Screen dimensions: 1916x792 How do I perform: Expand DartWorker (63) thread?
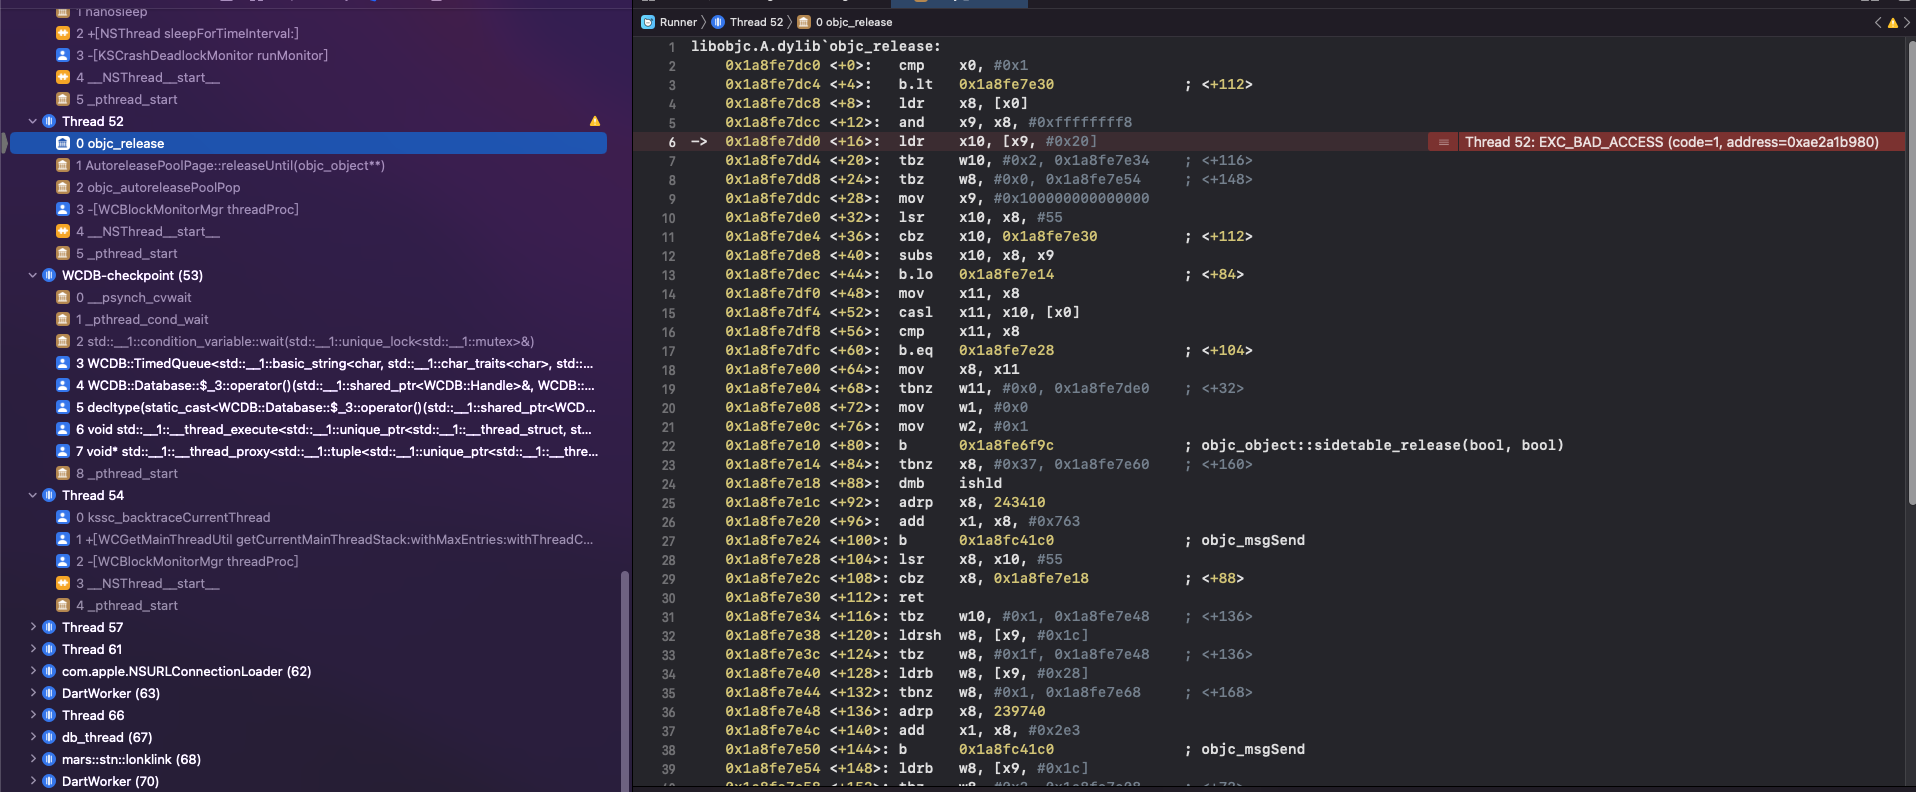pos(32,693)
